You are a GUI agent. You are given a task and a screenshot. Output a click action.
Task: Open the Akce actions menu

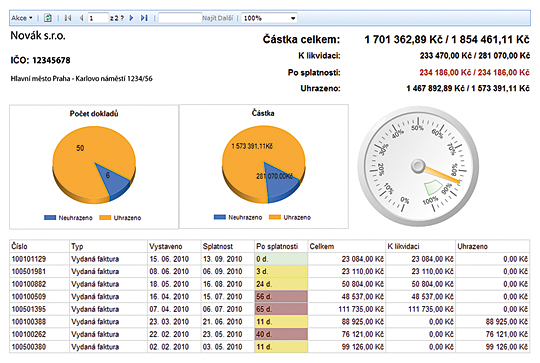coord(21,18)
